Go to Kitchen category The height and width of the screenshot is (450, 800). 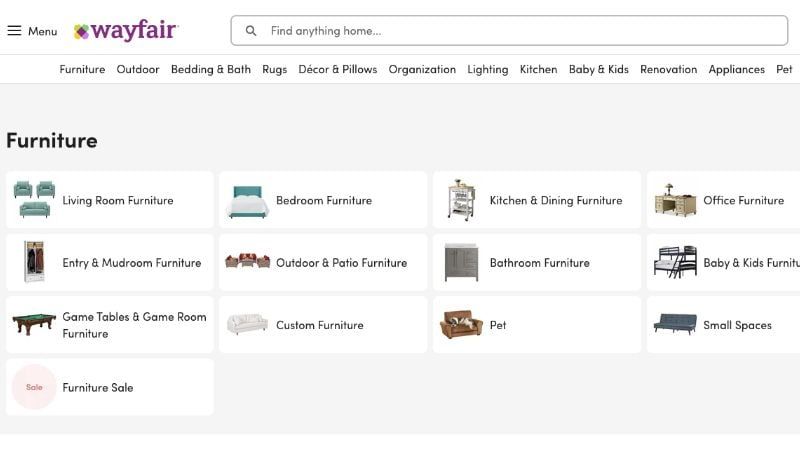coord(538,69)
